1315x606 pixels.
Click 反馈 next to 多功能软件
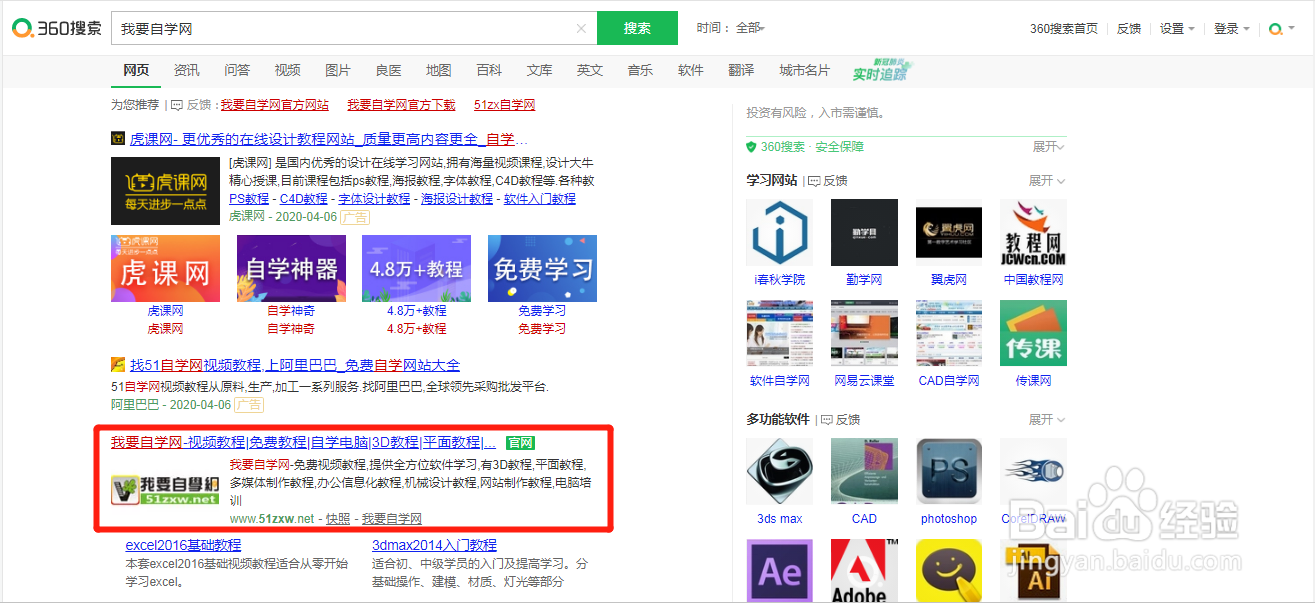tap(840, 420)
